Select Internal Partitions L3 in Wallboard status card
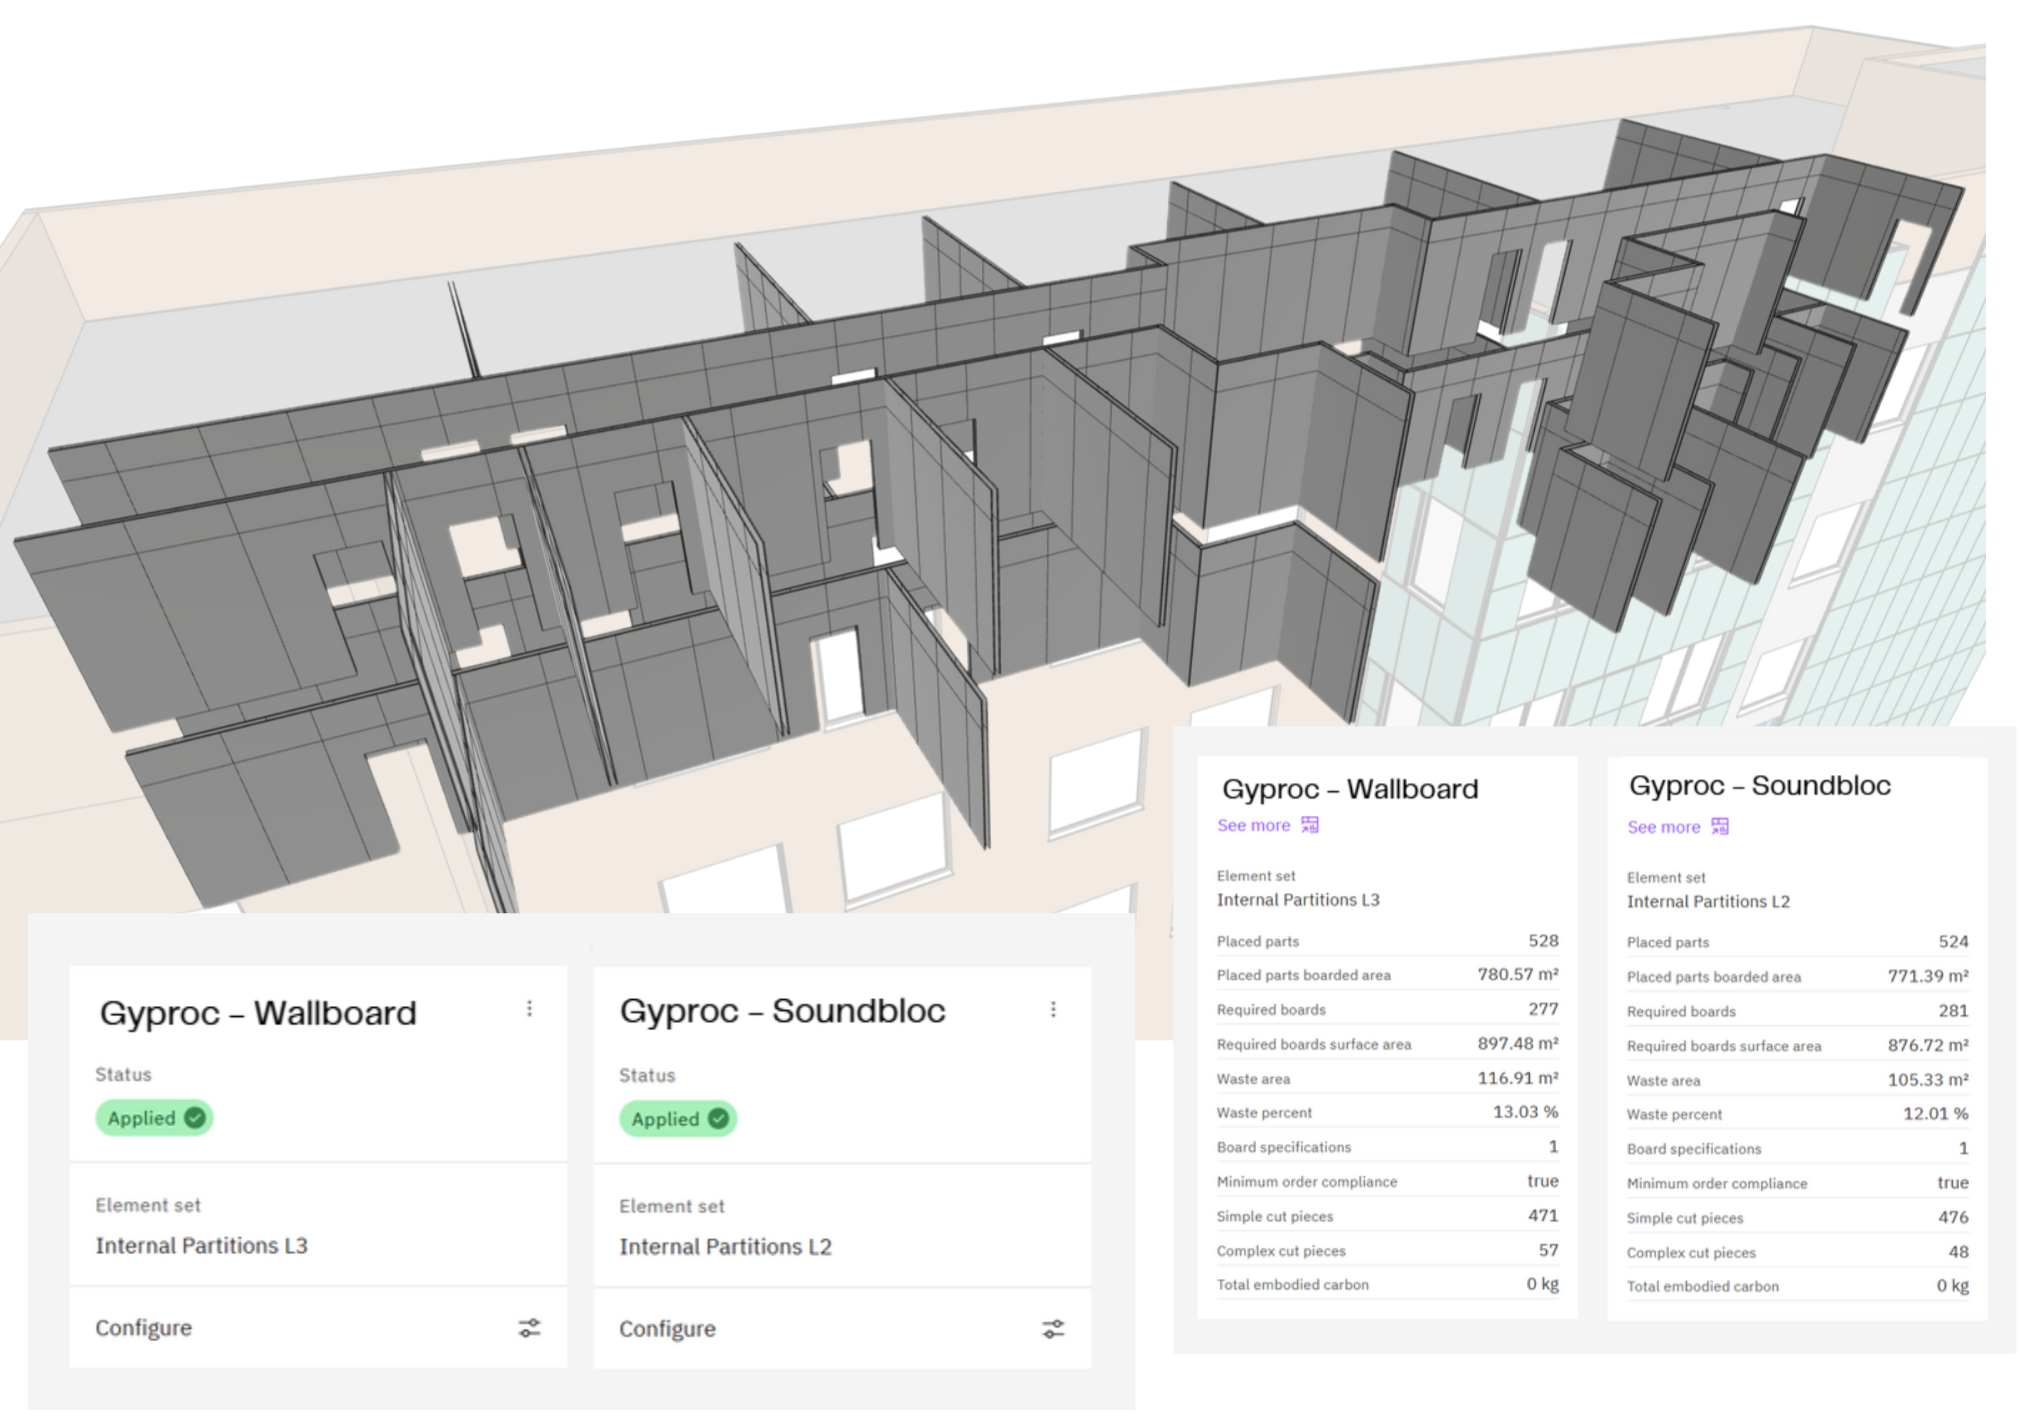This screenshot has height=1421, width=2025. pos(201,1246)
